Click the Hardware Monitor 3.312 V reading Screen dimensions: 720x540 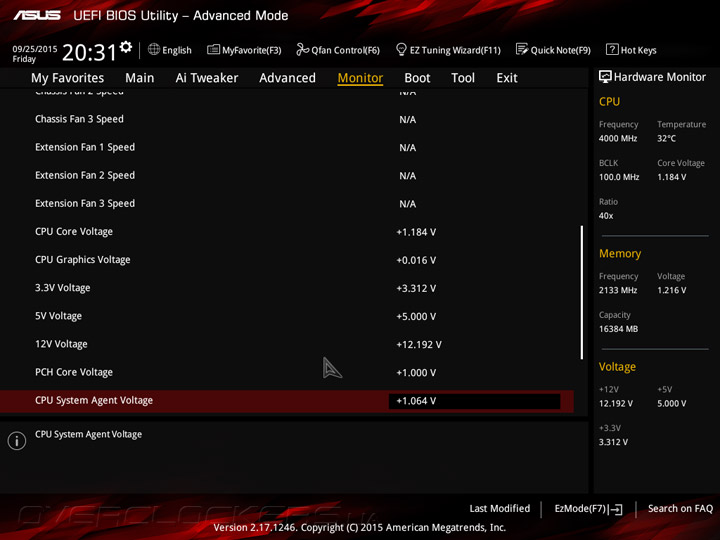[x=613, y=442]
